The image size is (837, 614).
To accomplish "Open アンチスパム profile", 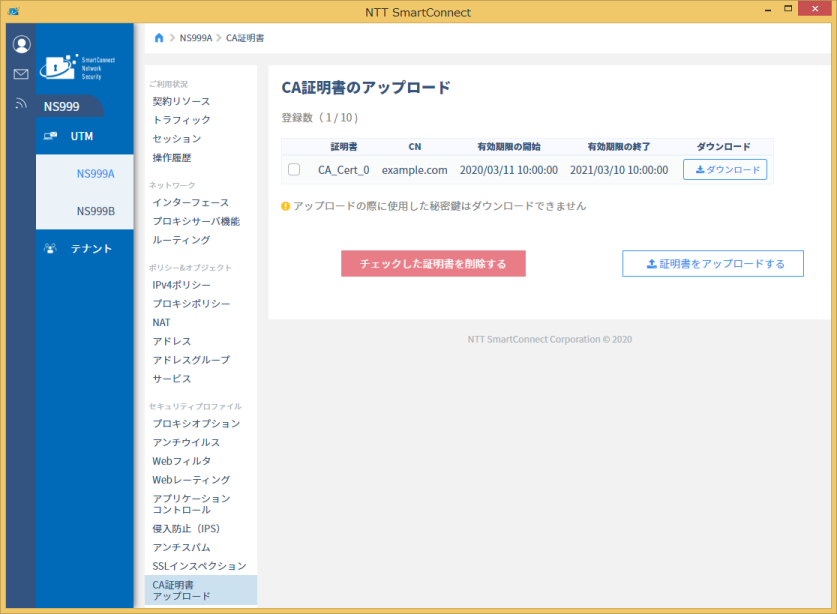I will click(x=181, y=547).
